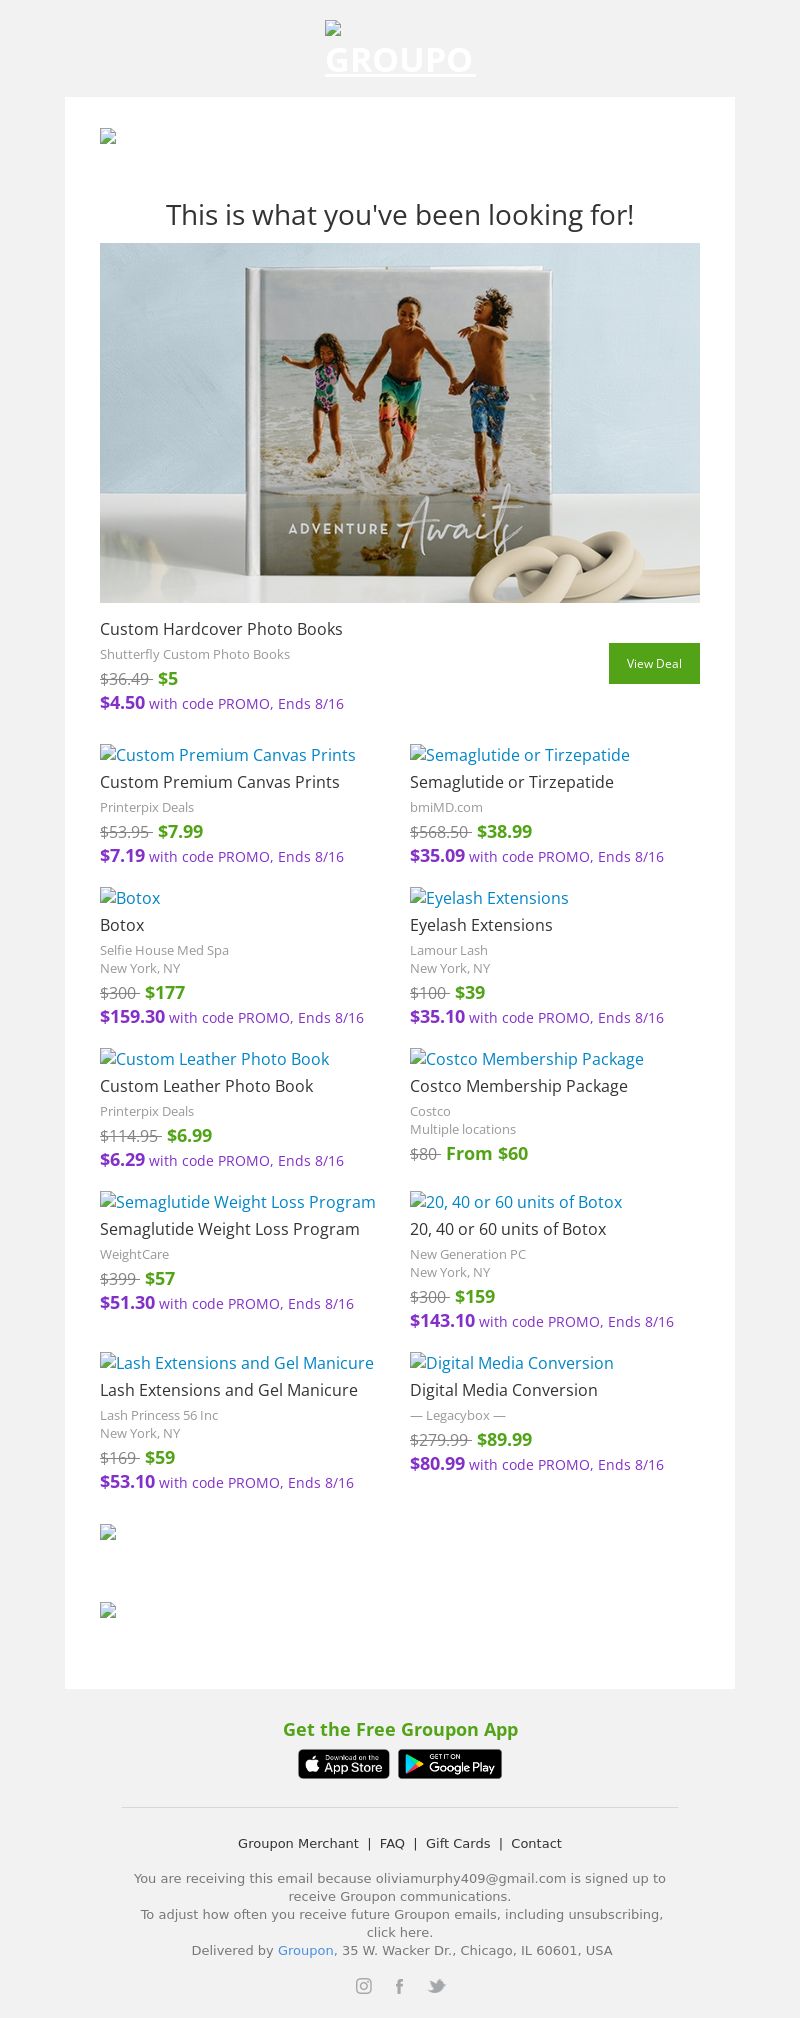Open the Botox deal image
Screen dimensions: 800x2018
[130, 898]
